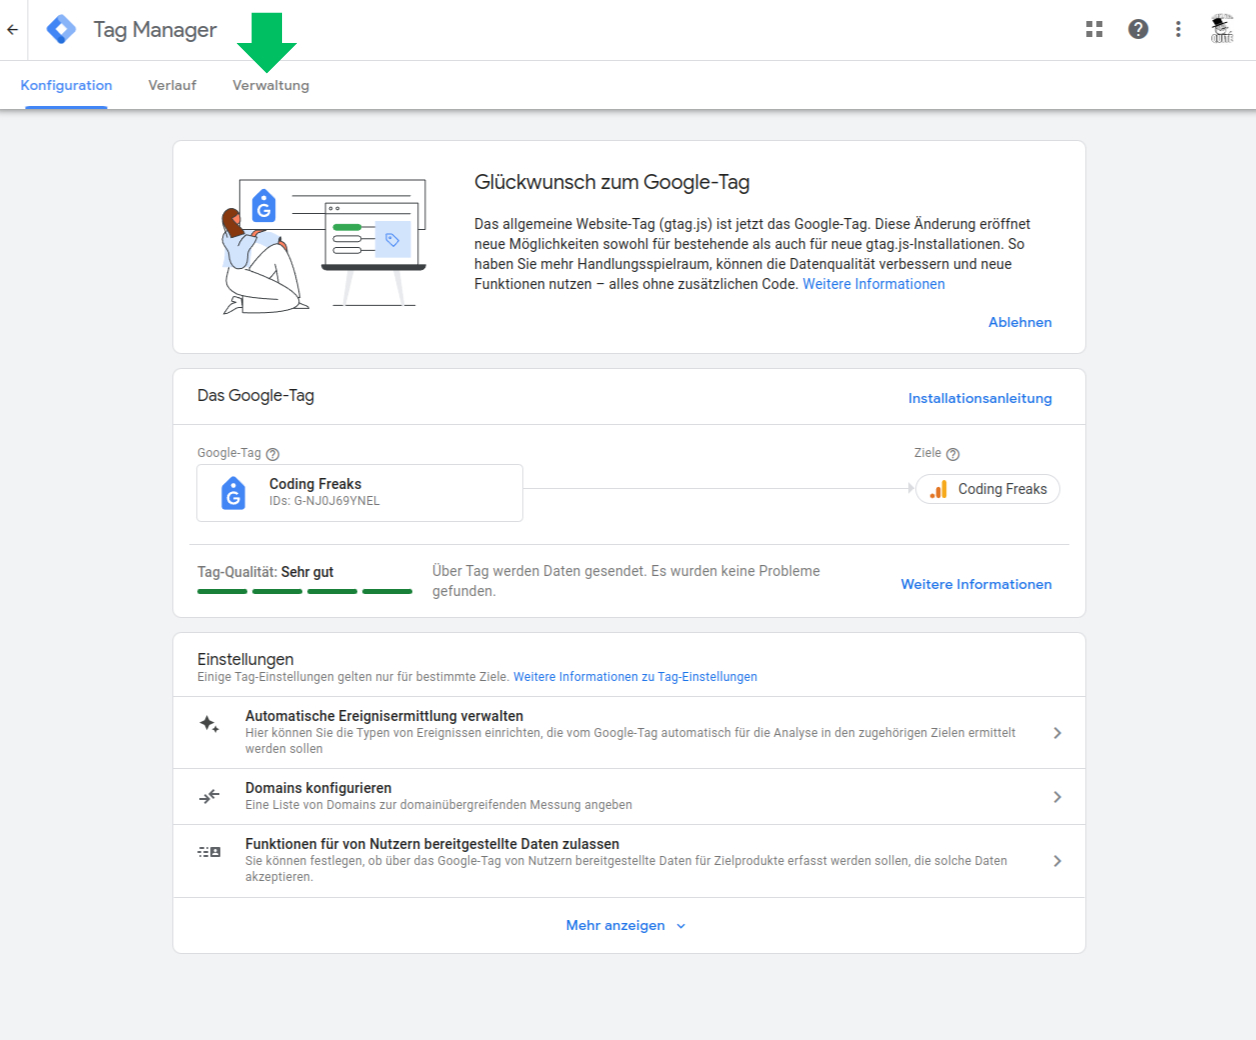Screen dimensions: 1256x1040
Task: Click the IDs: G-NJ0J69YNEL text
Action: tap(324, 501)
